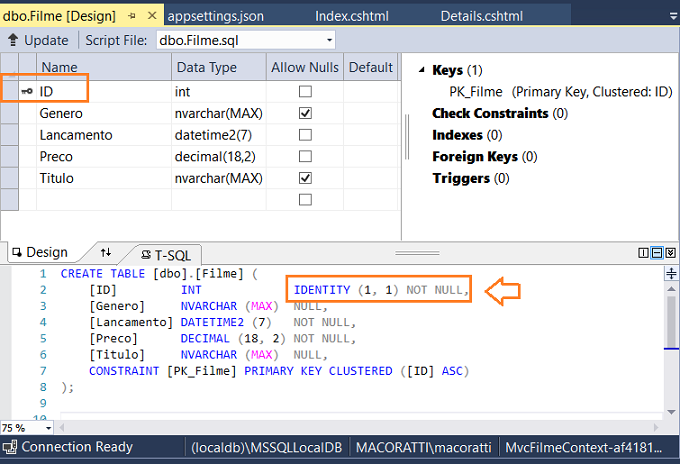Open the 75 % zoom dropdown
Image resolution: width=680 pixels, height=464 pixels.
[x=48, y=428]
